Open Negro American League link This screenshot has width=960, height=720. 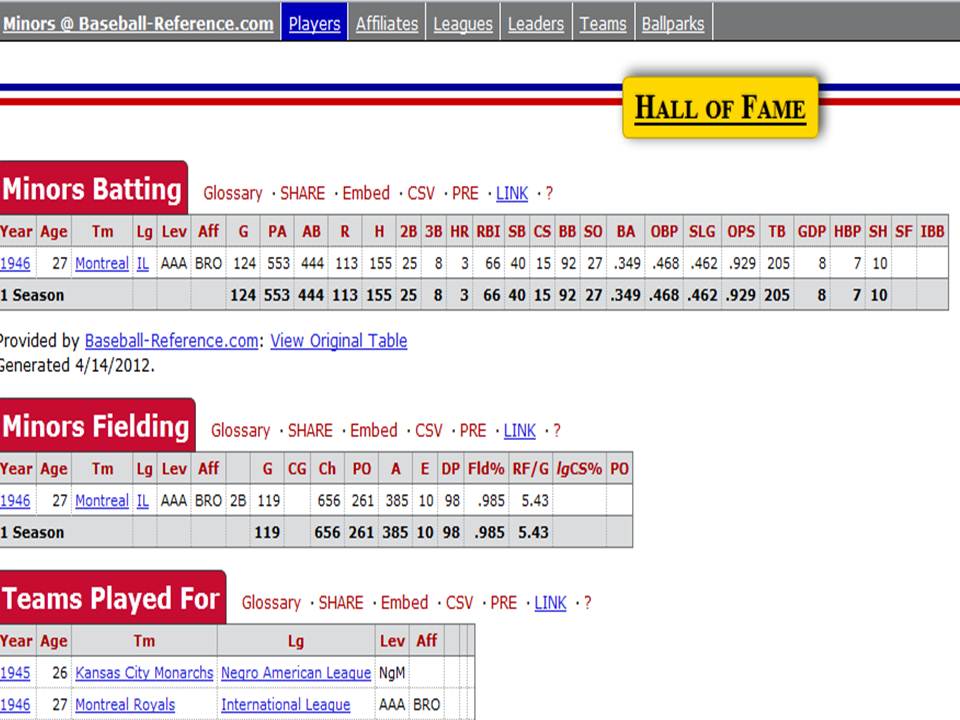pos(296,673)
